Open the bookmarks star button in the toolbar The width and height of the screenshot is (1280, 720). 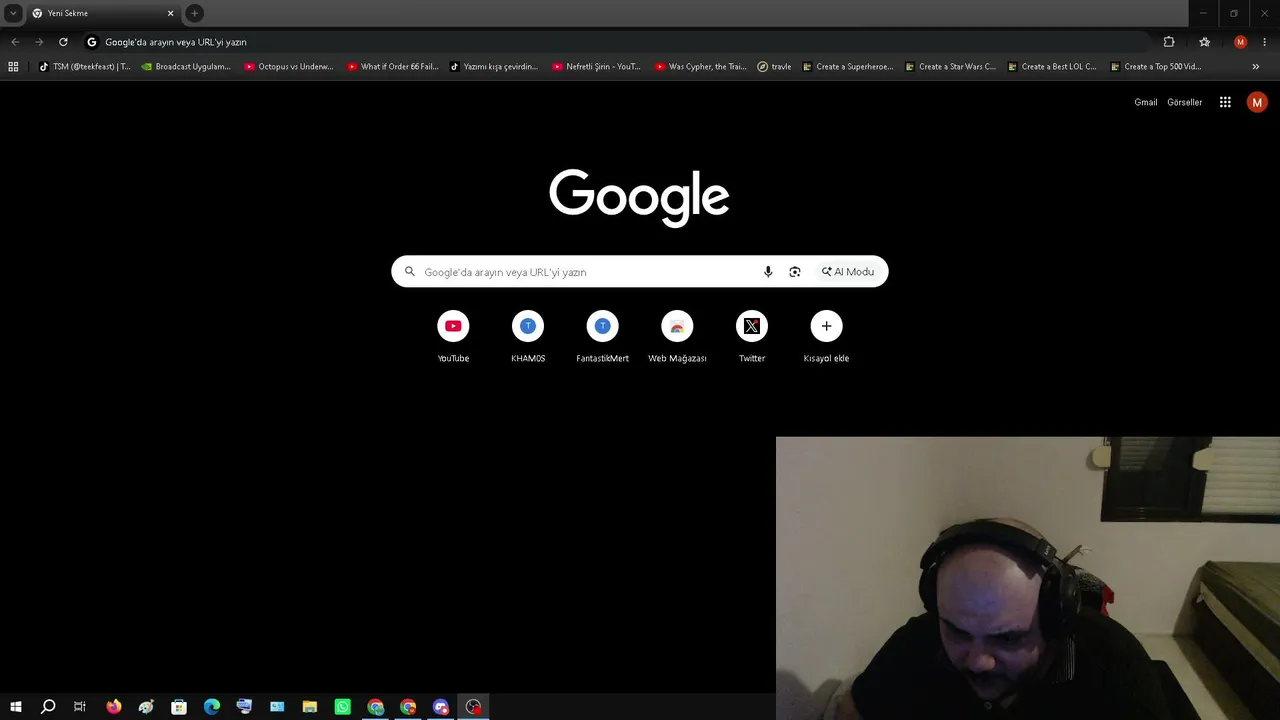click(1205, 42)
